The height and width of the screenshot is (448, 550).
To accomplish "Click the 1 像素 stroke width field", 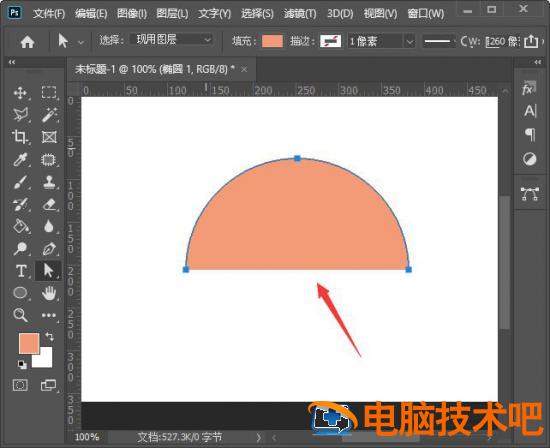I will 375,42.
